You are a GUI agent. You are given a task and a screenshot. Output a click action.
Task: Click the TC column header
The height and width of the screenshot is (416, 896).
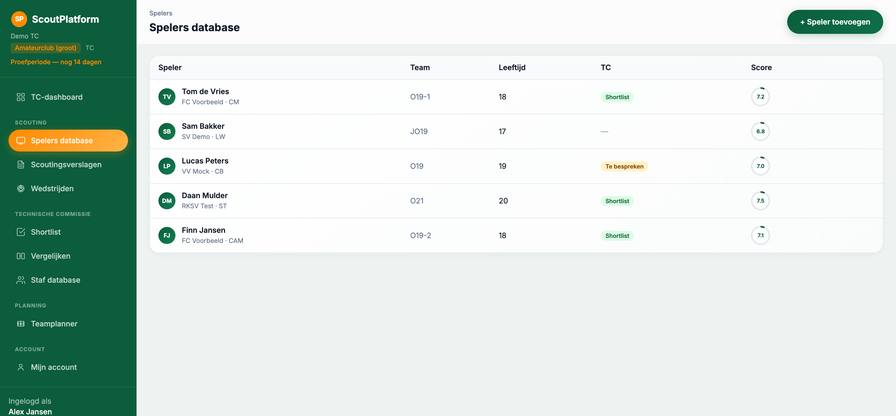606,67
